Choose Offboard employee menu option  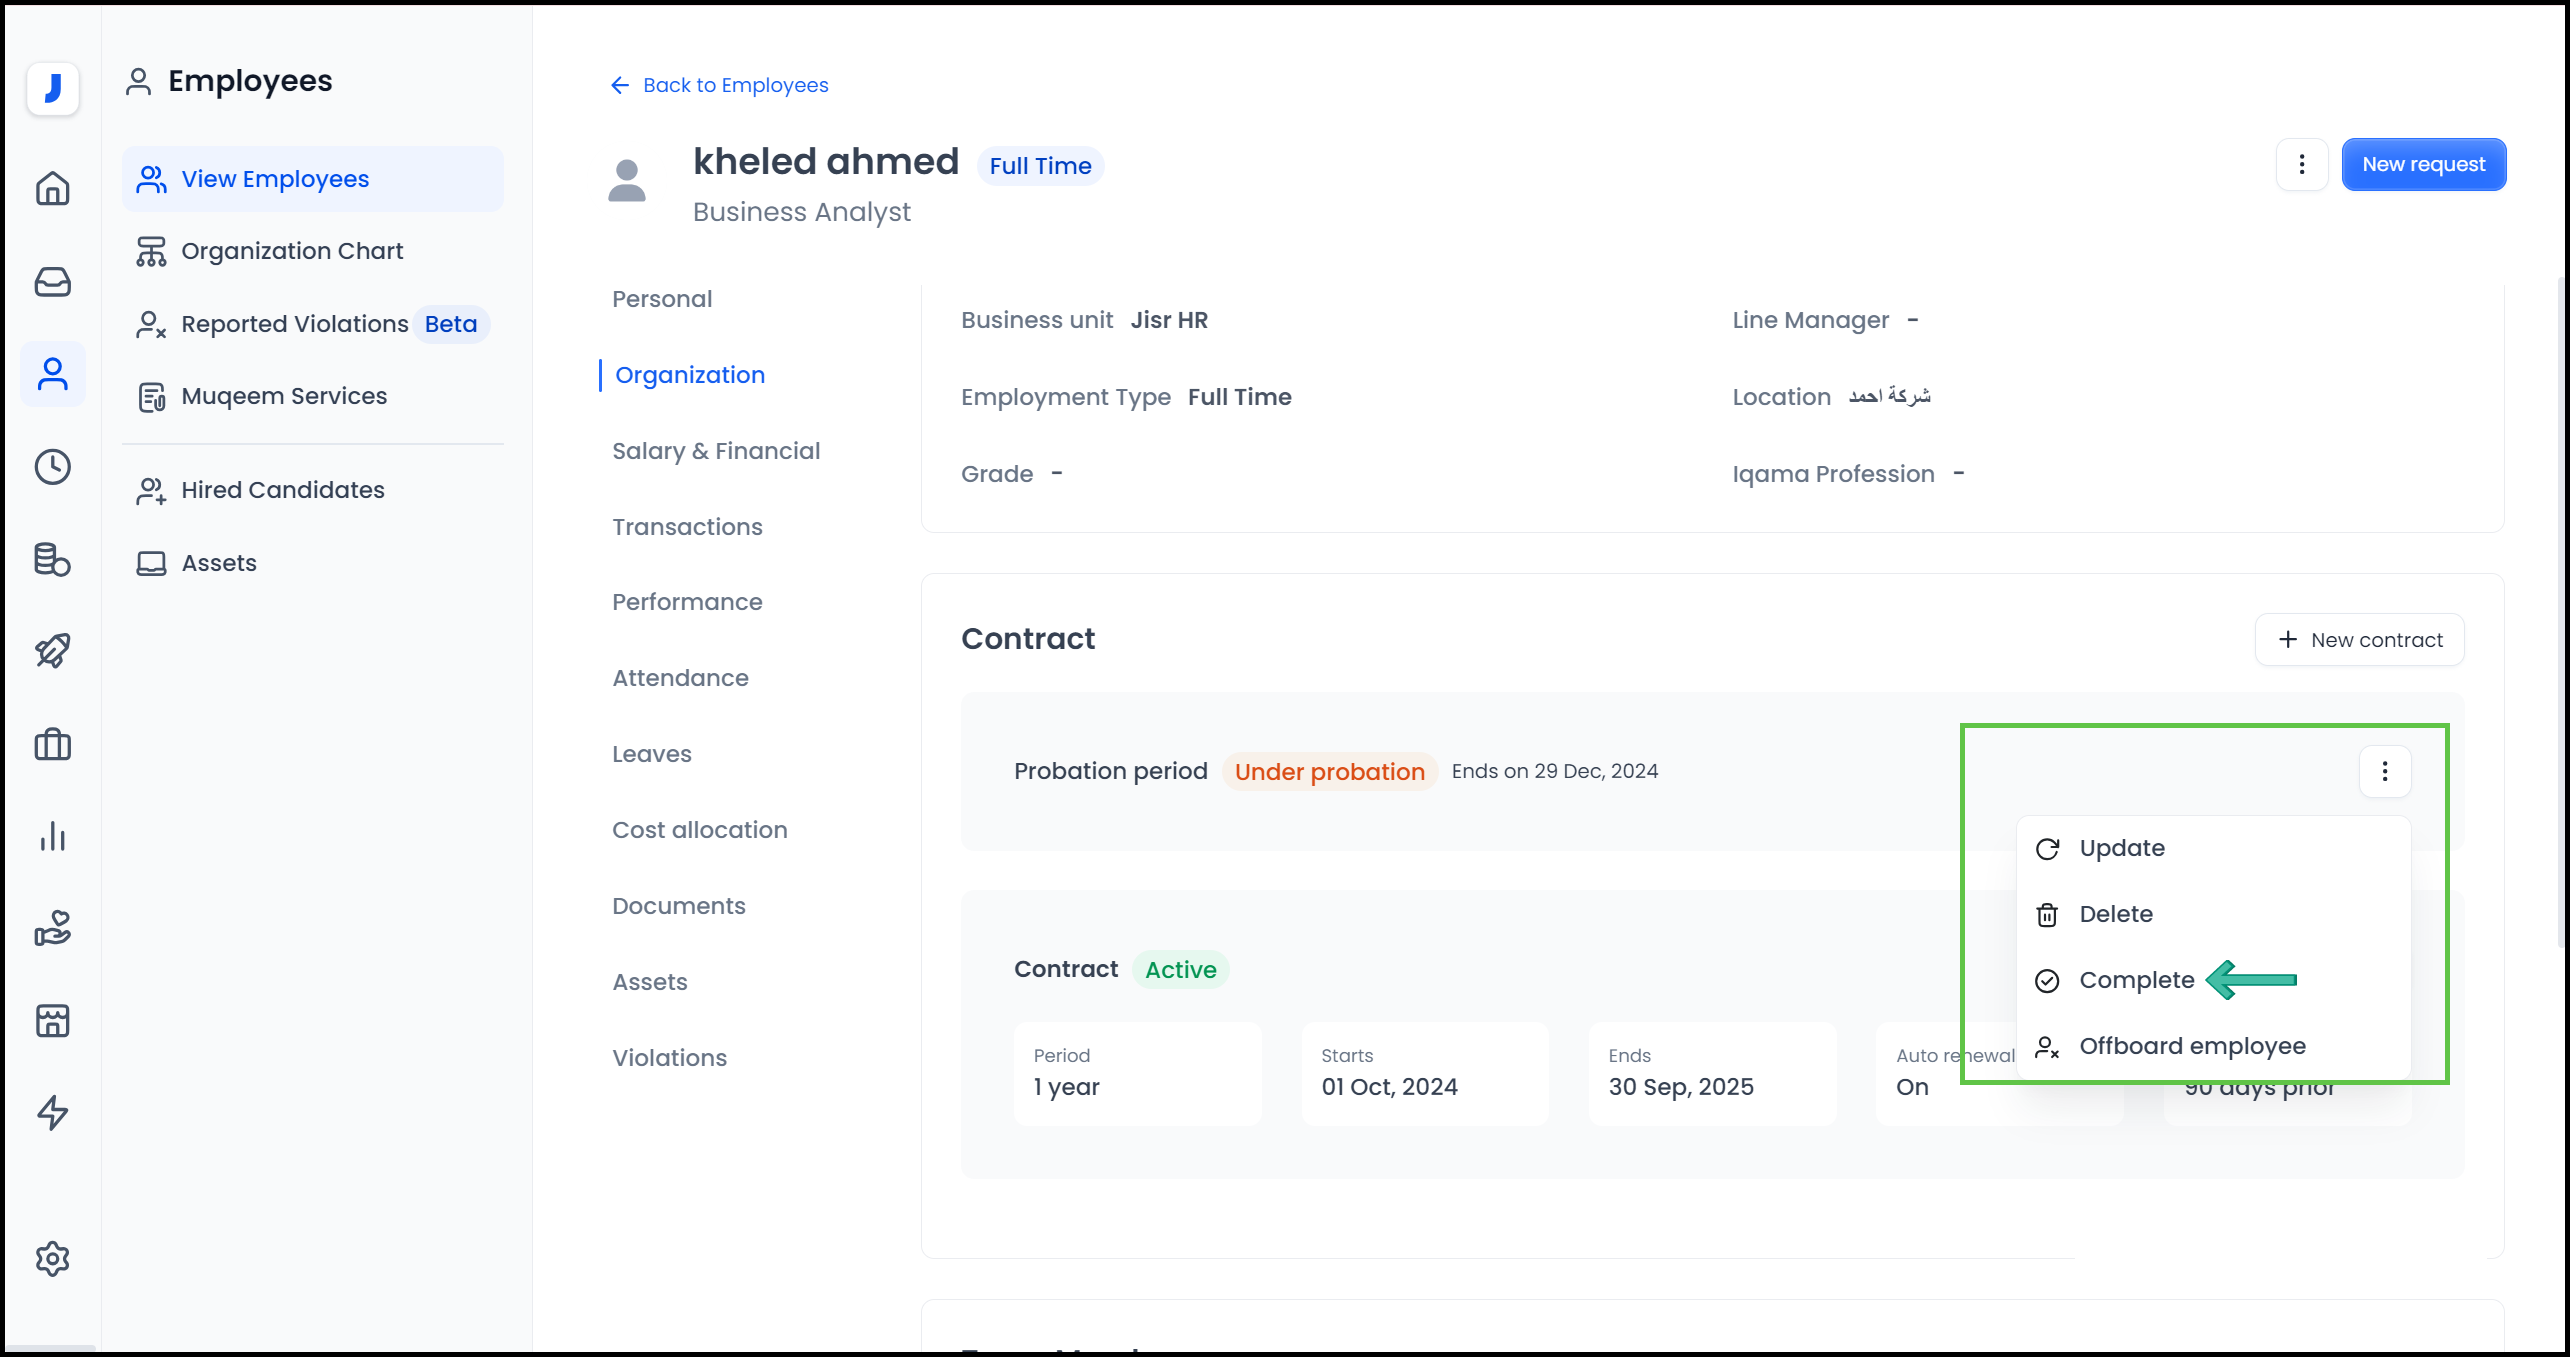tap(2191, 1046)
